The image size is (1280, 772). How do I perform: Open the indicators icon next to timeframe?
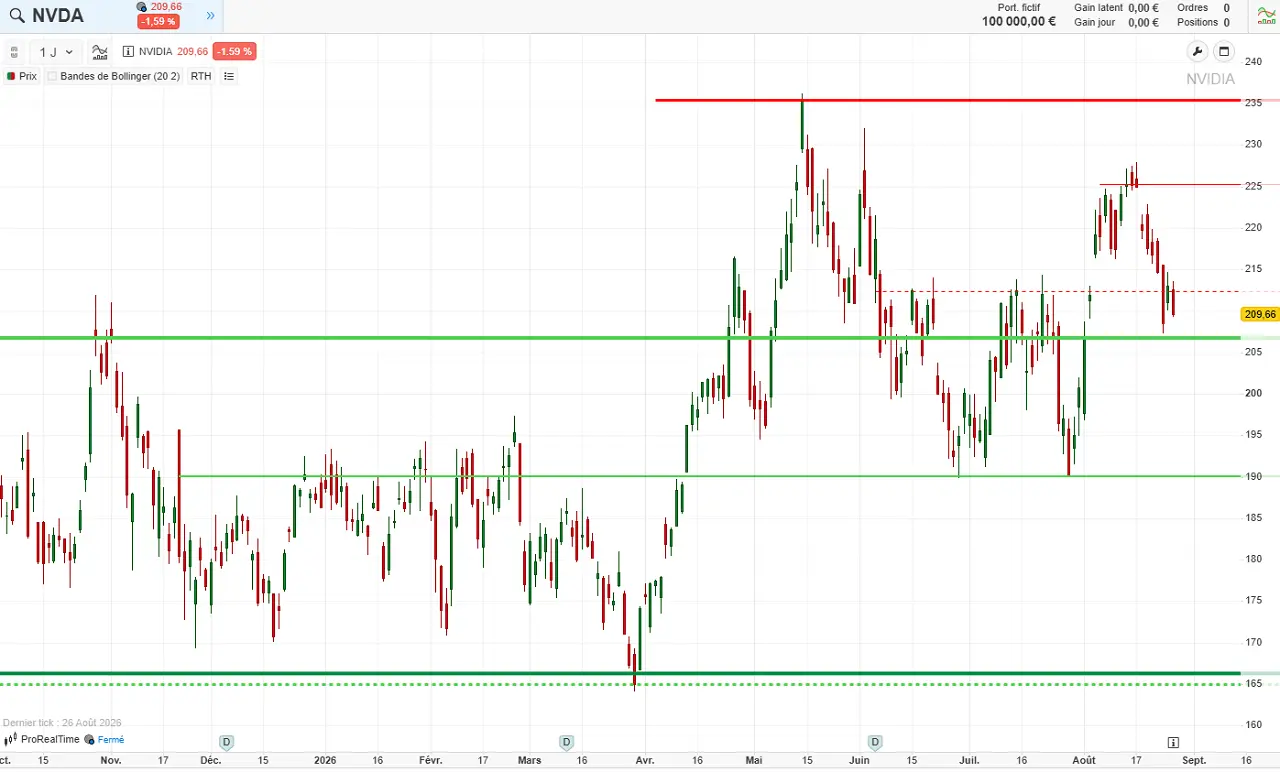tap(99, 52)
